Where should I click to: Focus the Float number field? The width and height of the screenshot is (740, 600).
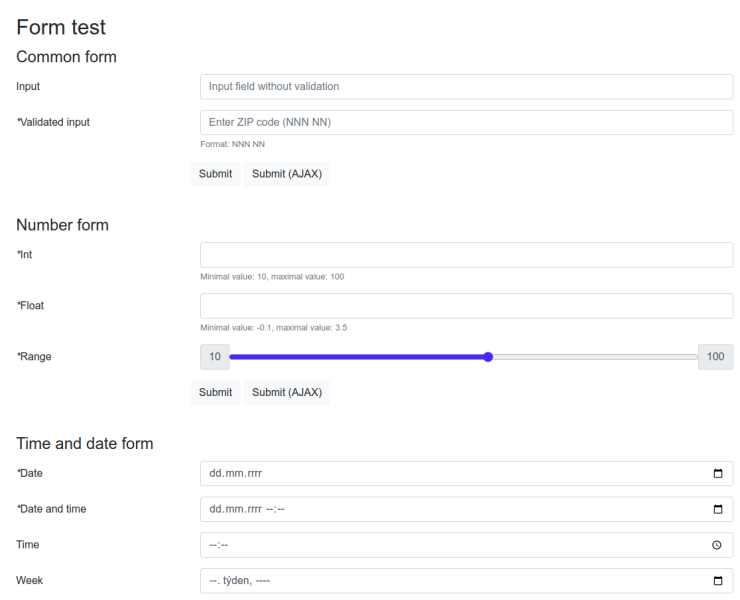467,306
